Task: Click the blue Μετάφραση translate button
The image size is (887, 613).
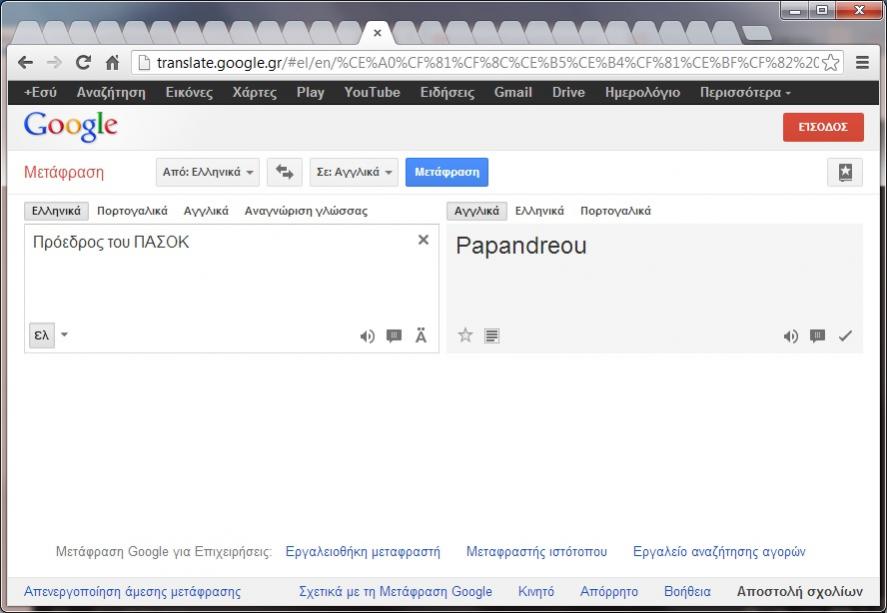Action: [x=447, y=172]
